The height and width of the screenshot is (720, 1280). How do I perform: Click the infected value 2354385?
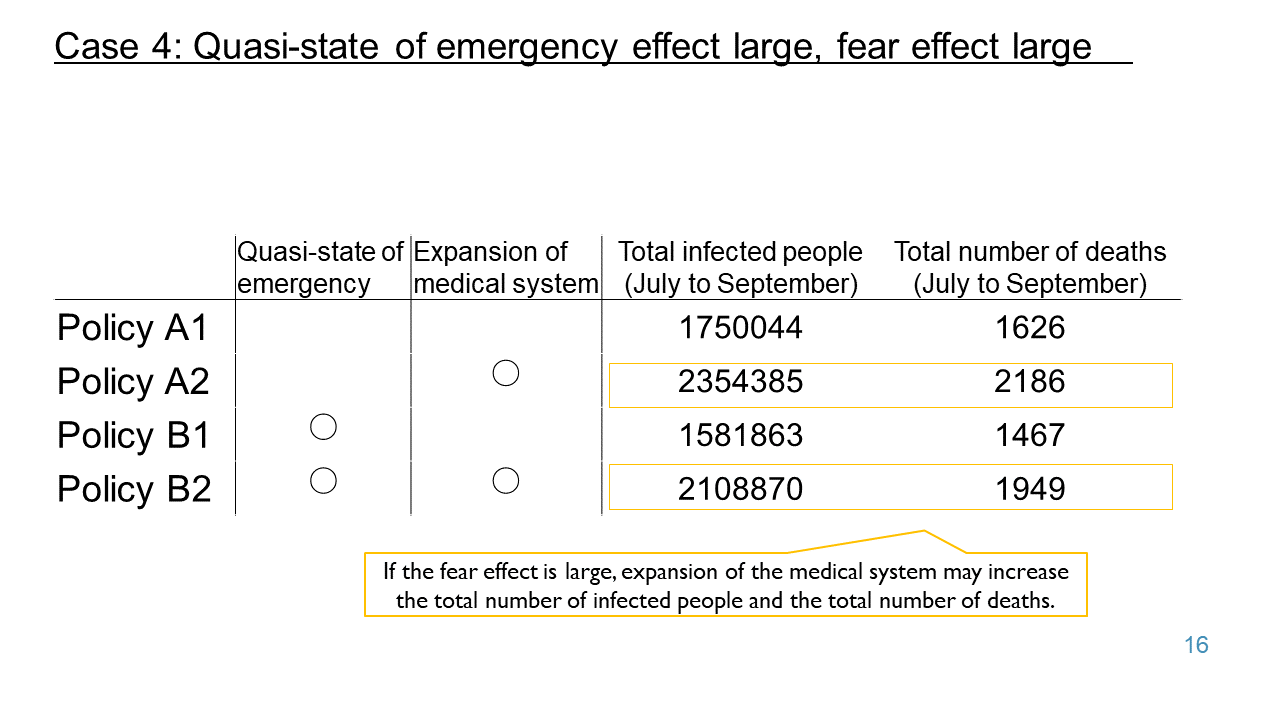click(x=741, y=382)
